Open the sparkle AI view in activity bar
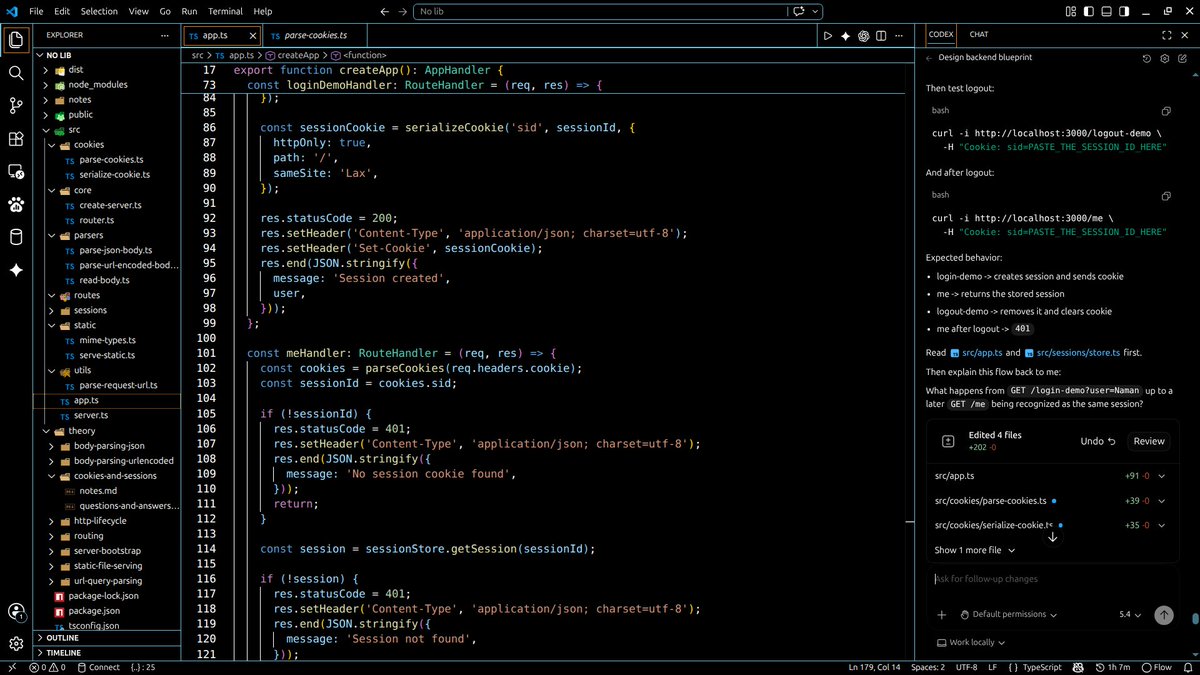Image resolution: width=1200 pixels, height=675 pixels. point(16,270)
